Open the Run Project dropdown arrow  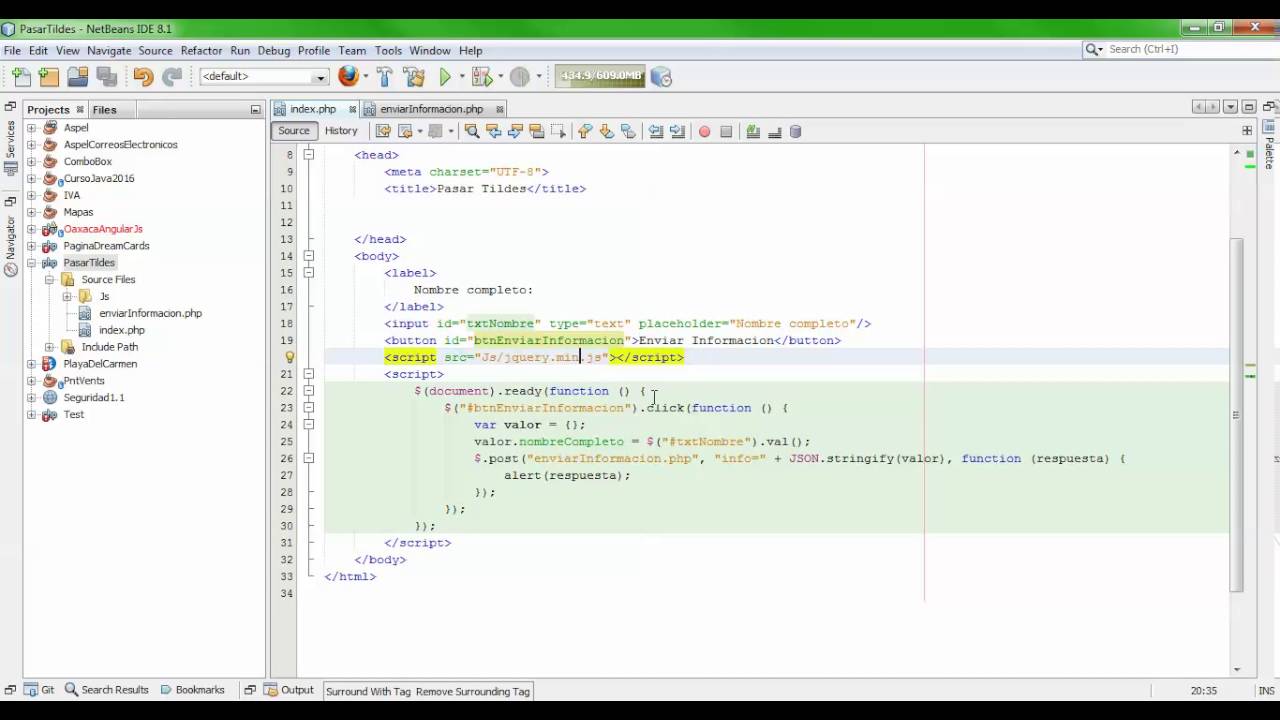pos(461,77)
